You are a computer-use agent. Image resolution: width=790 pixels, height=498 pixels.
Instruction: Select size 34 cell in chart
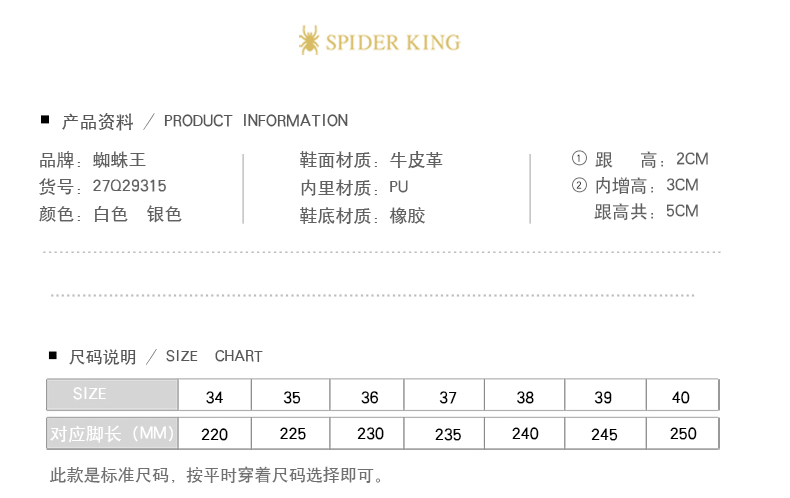214,396
